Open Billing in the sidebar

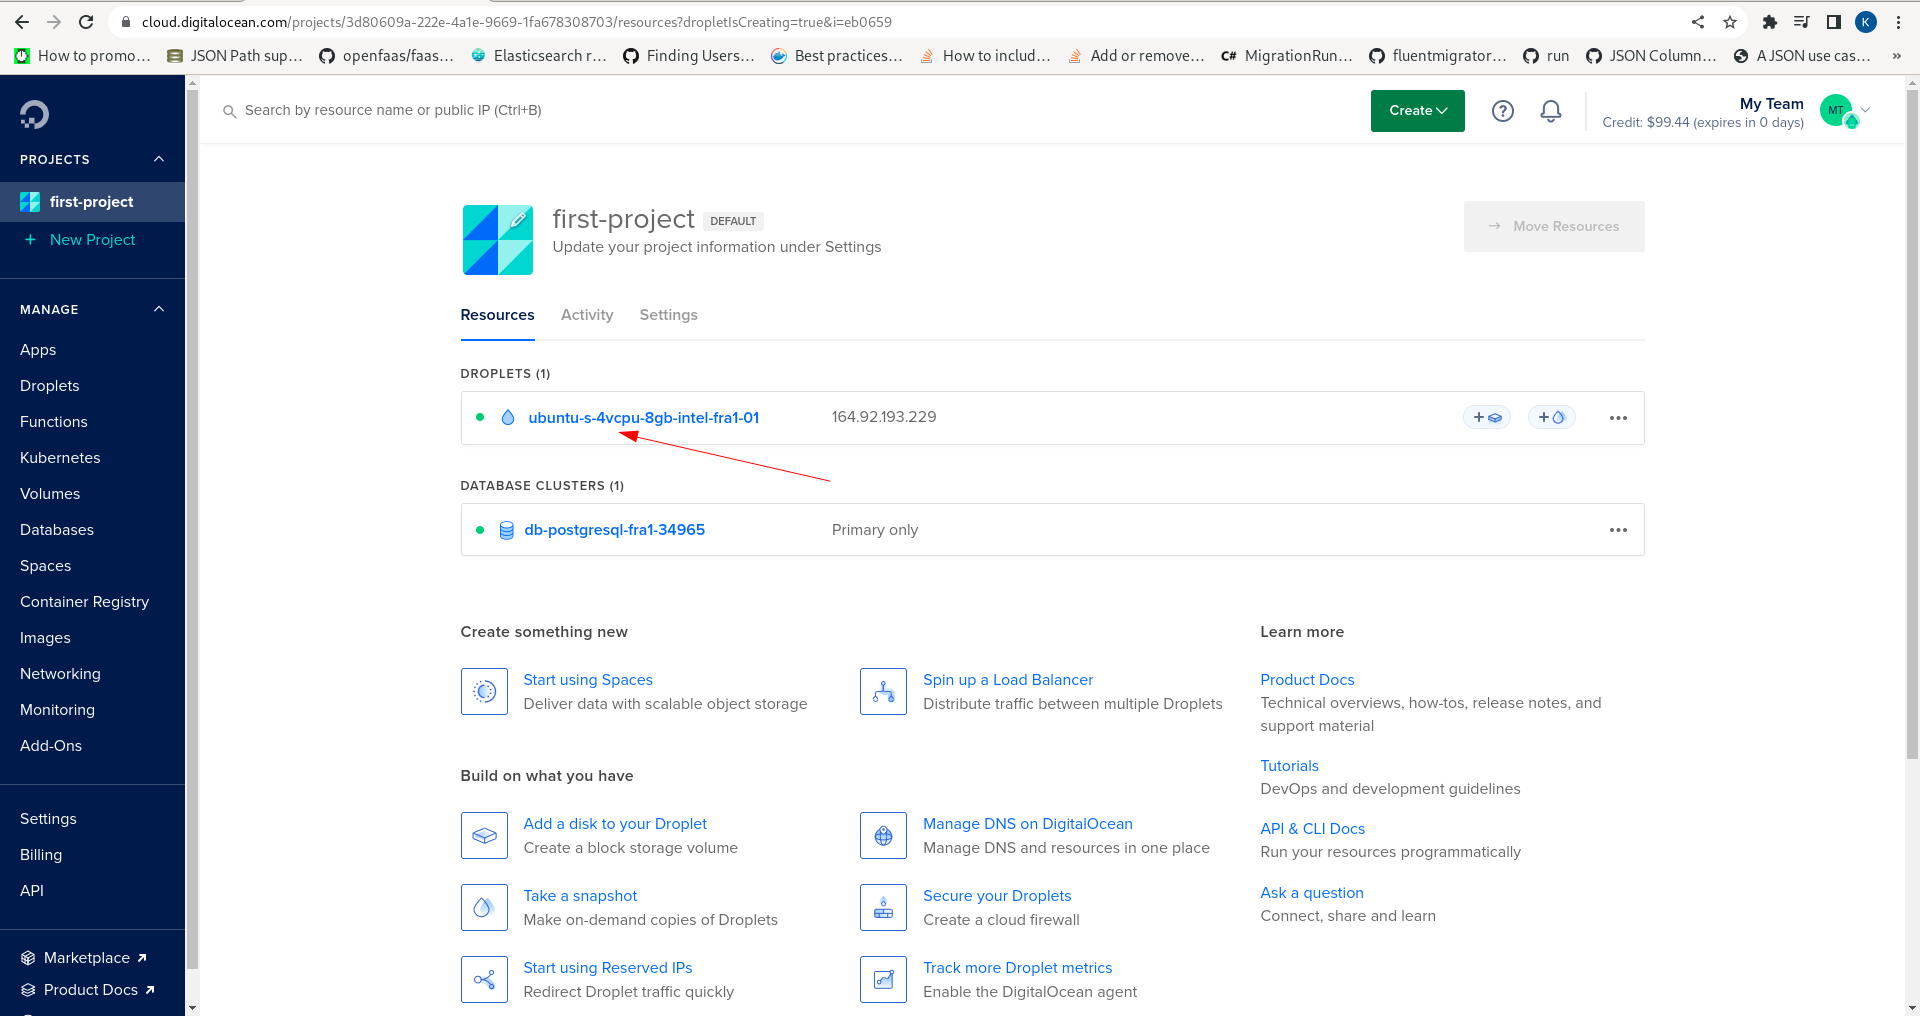pos(41,855)
